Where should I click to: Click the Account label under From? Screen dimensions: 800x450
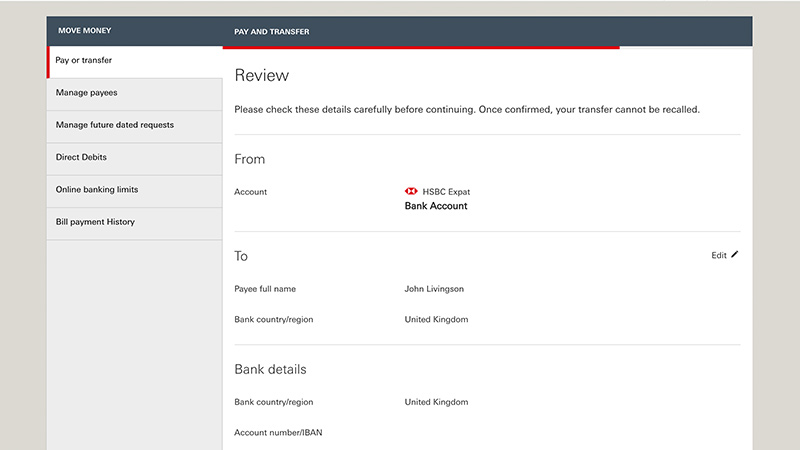point(251,192)
